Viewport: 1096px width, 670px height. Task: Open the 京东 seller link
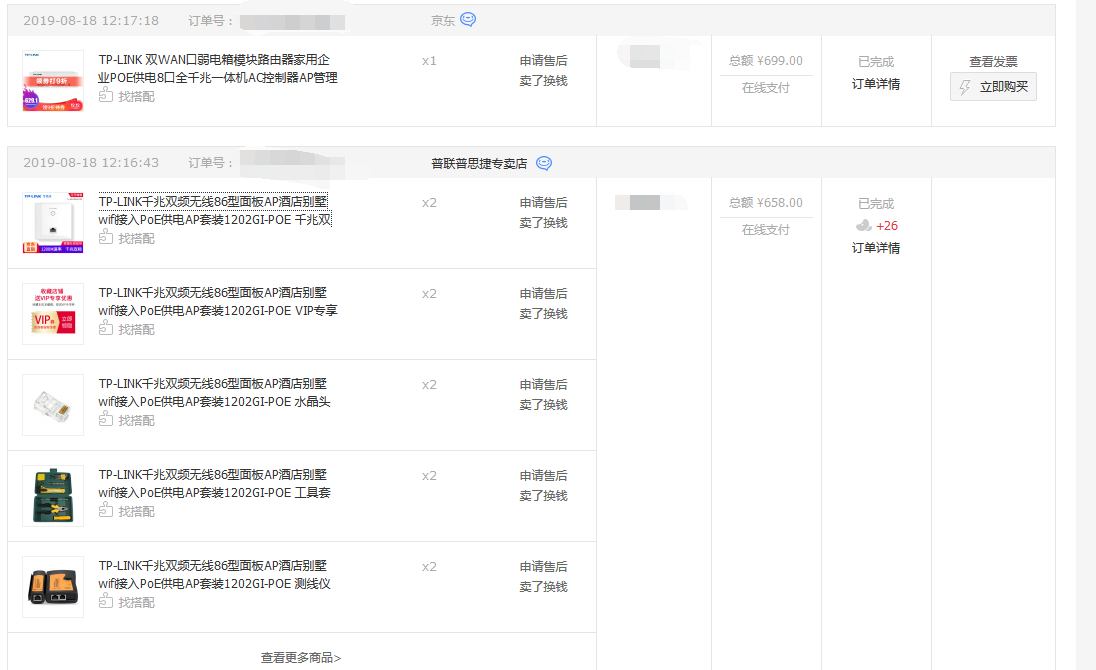pos(442,21)
